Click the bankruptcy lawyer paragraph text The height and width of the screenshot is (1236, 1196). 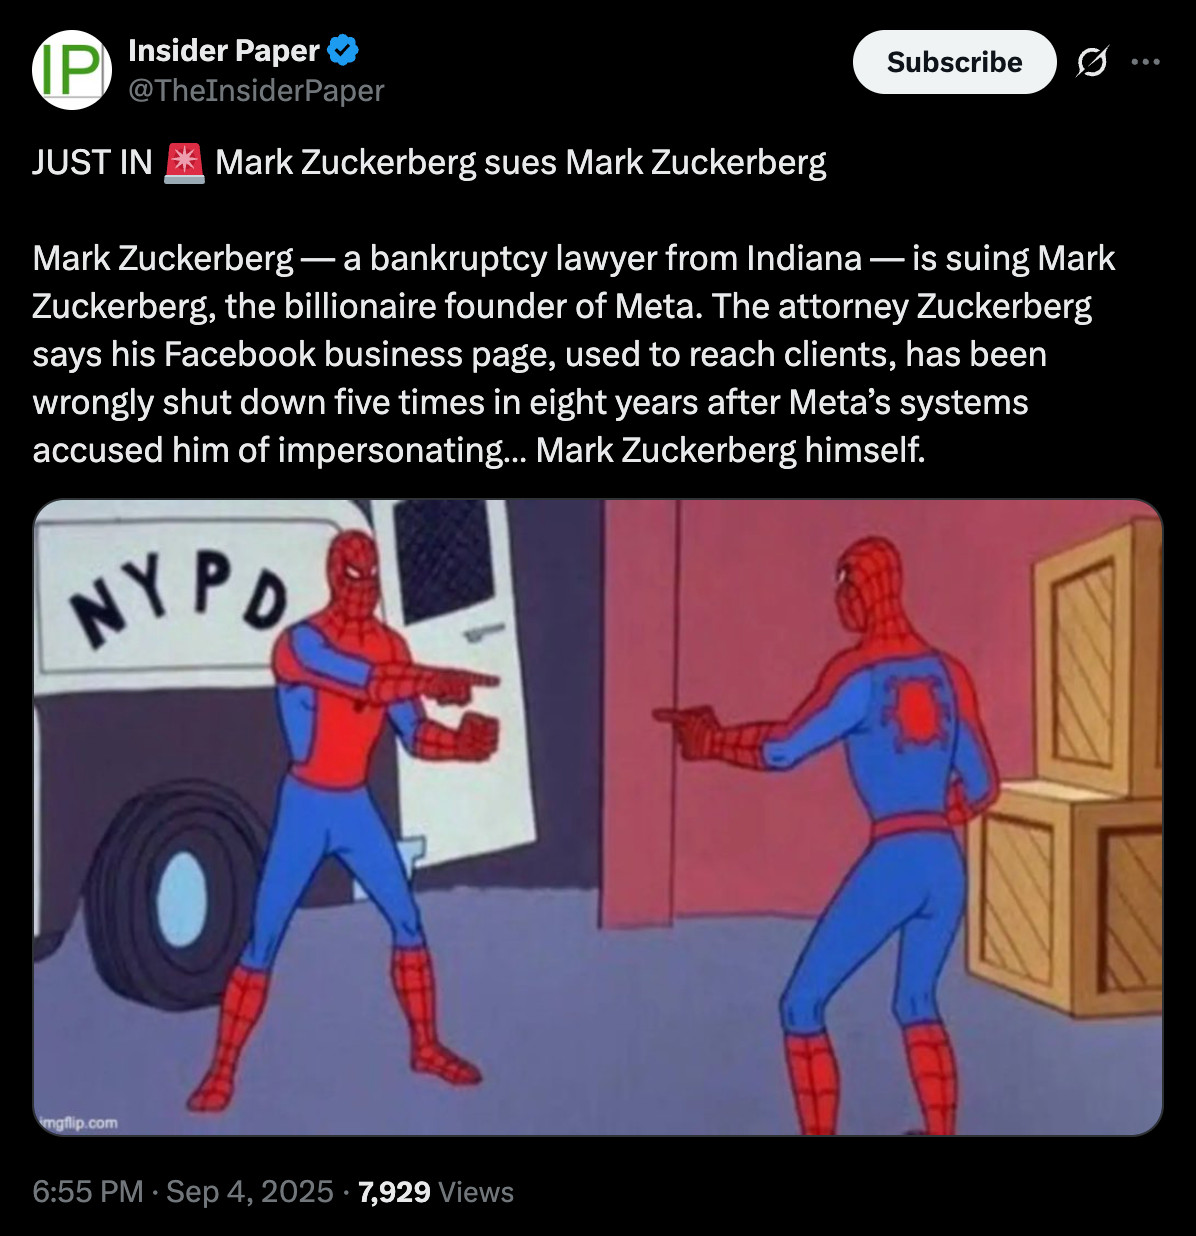(574, 354)
